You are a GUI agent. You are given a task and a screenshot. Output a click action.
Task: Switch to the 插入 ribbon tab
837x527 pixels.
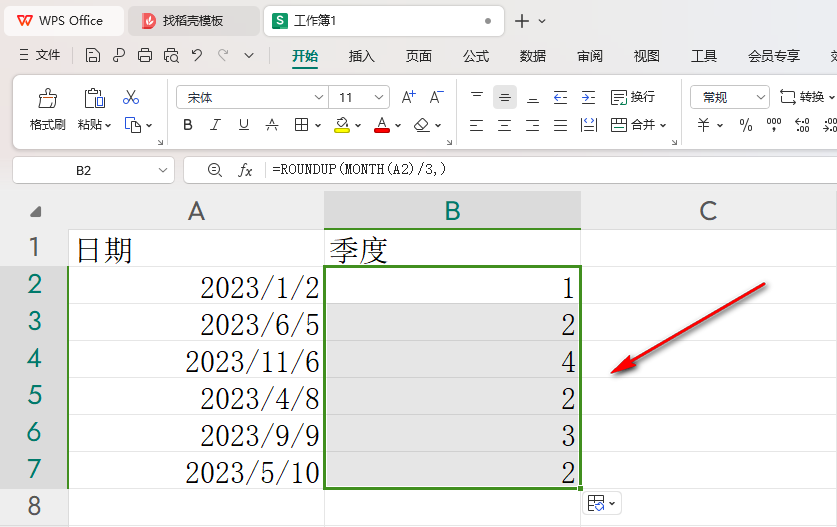click(361, 56)
